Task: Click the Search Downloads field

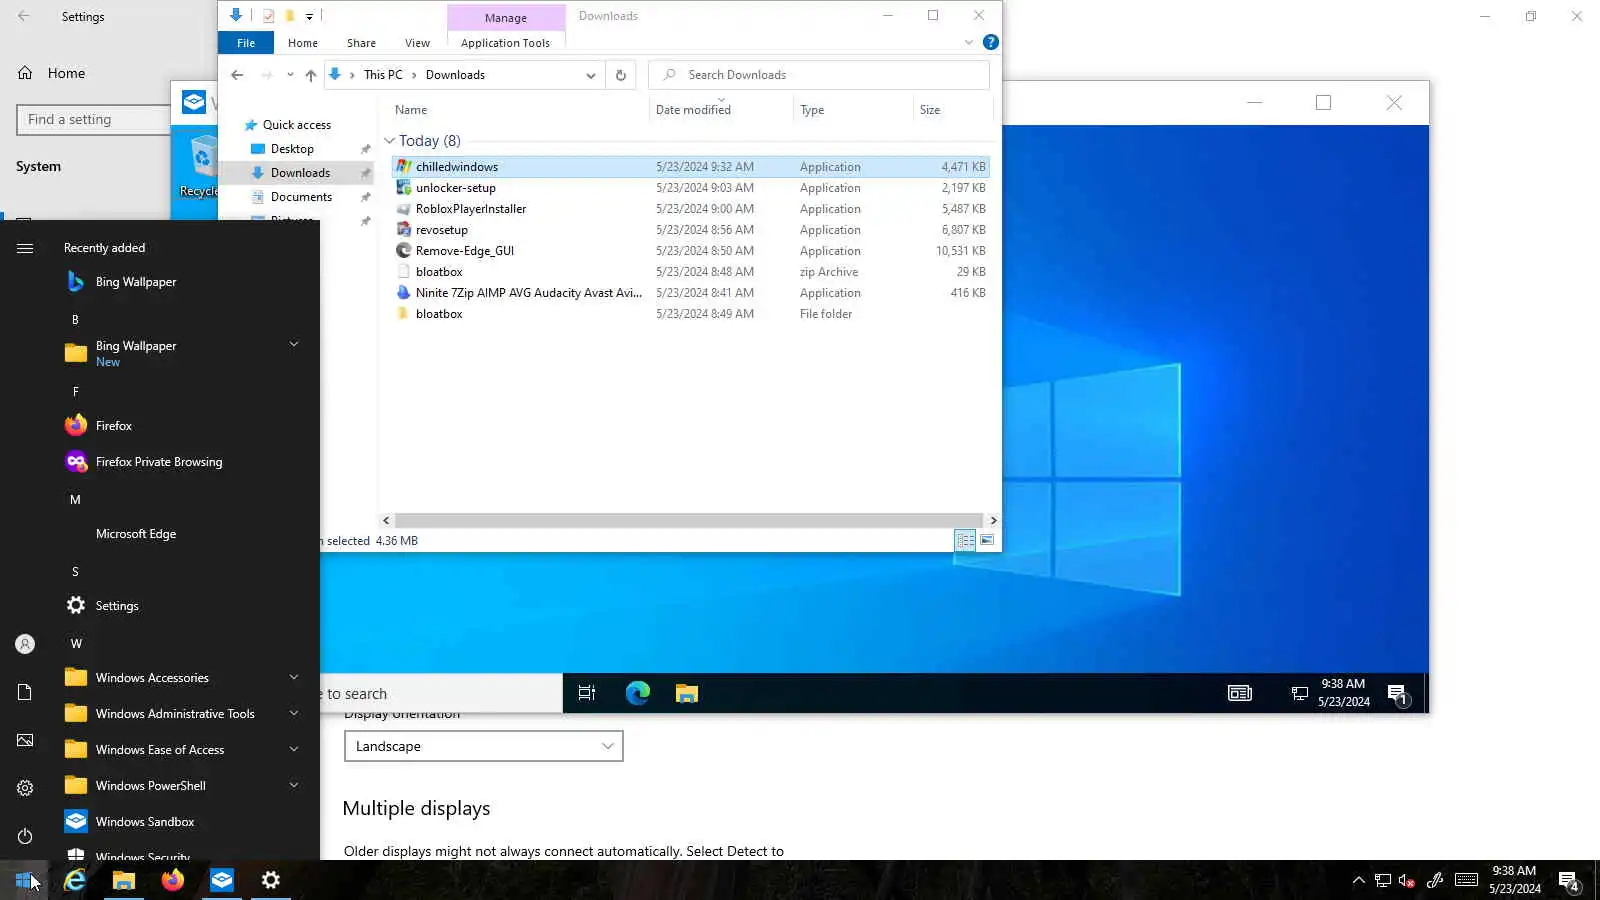Action: (x=819, y=75)
